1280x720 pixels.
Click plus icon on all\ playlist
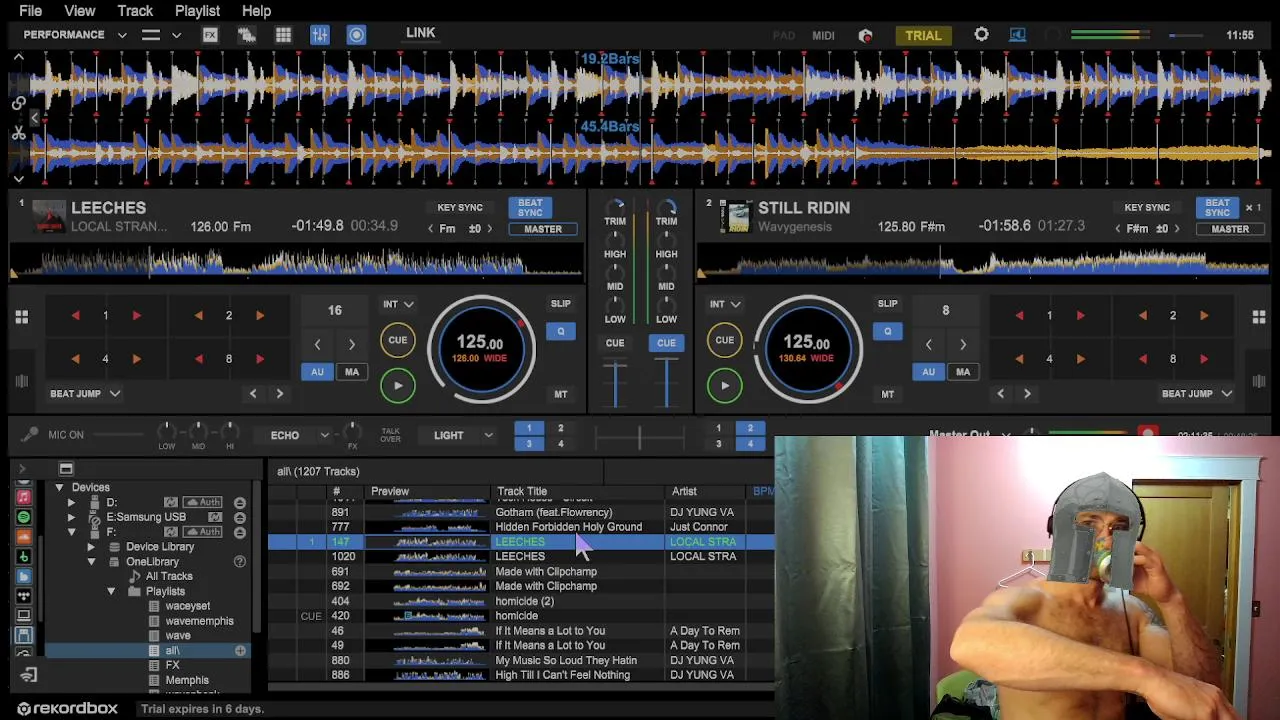pos(240,651)
